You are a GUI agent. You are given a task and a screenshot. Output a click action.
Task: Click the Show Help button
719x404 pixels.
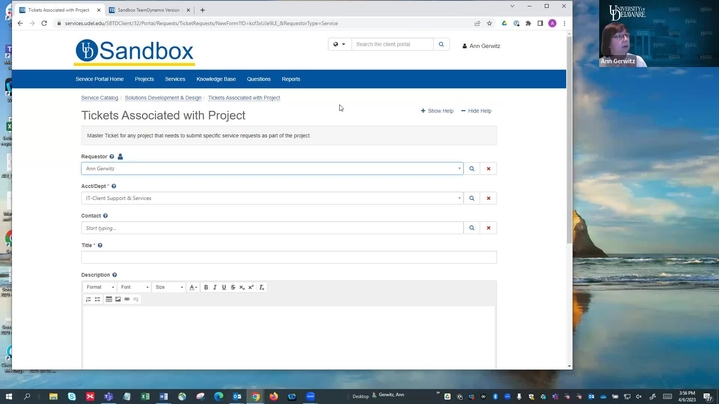click(437, 111)
